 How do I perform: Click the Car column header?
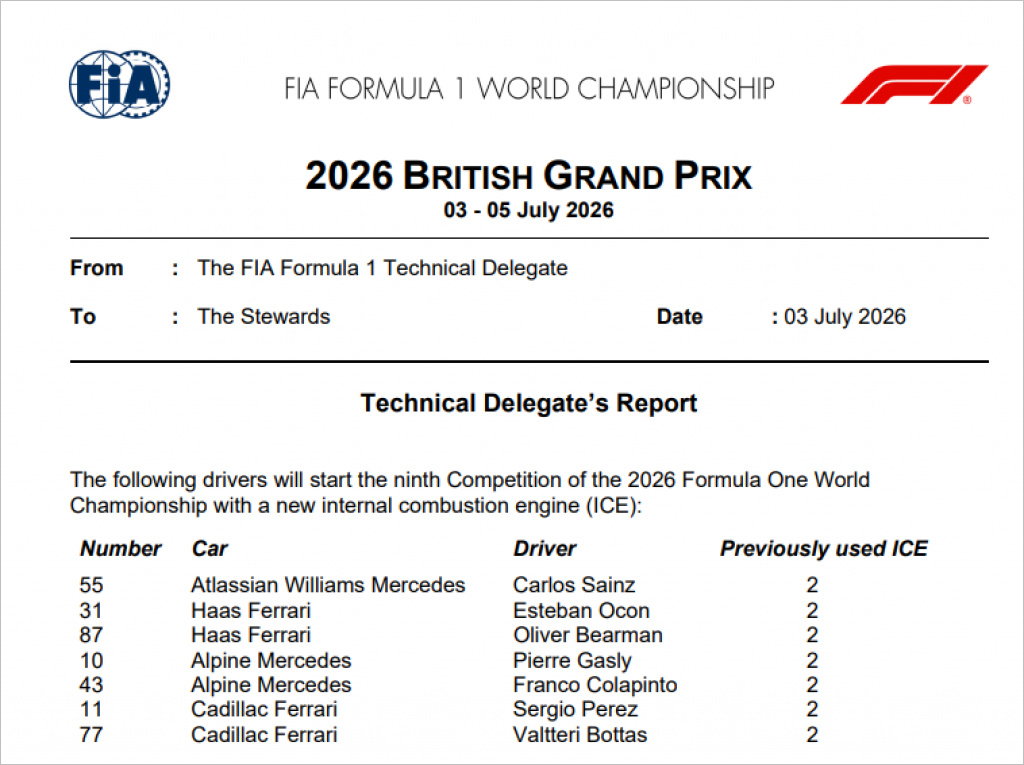pos(209,549)
